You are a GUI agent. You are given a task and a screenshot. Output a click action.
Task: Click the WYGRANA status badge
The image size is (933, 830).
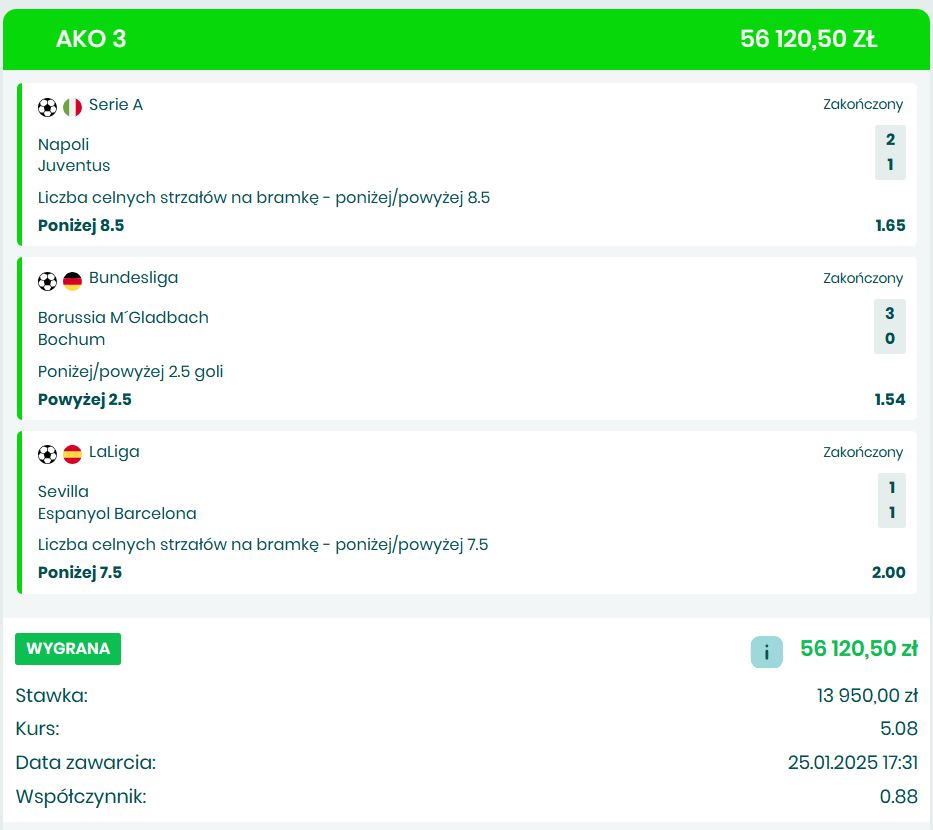[x=68, y=648]
